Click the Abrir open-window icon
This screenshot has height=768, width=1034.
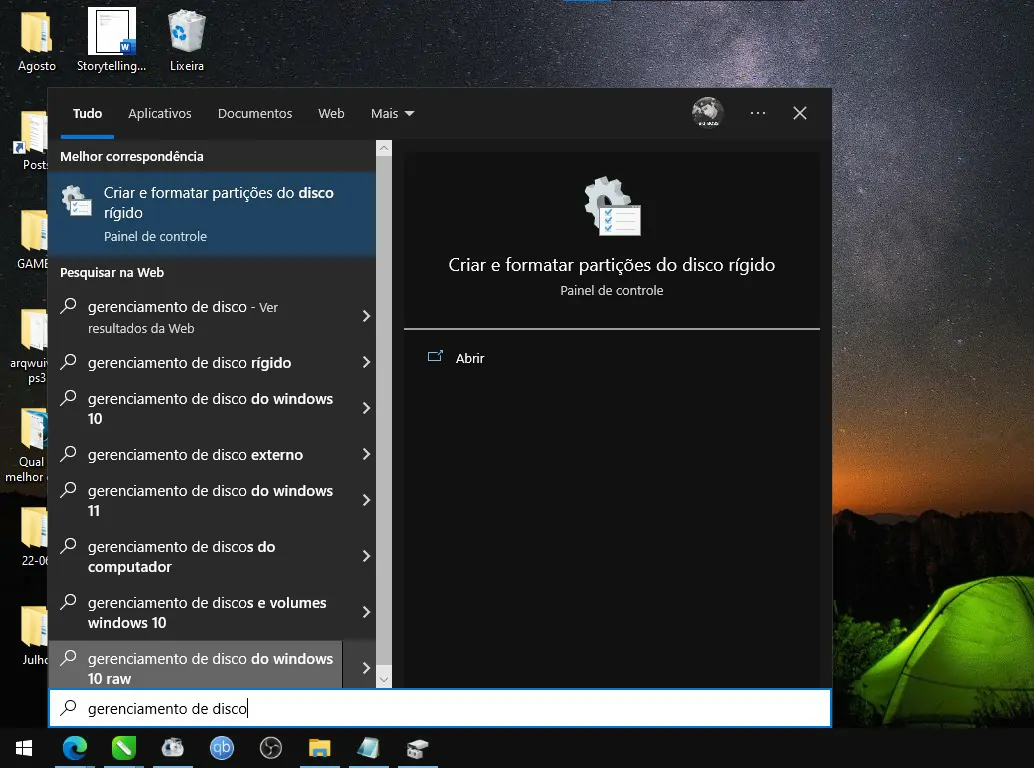(435, 357)
